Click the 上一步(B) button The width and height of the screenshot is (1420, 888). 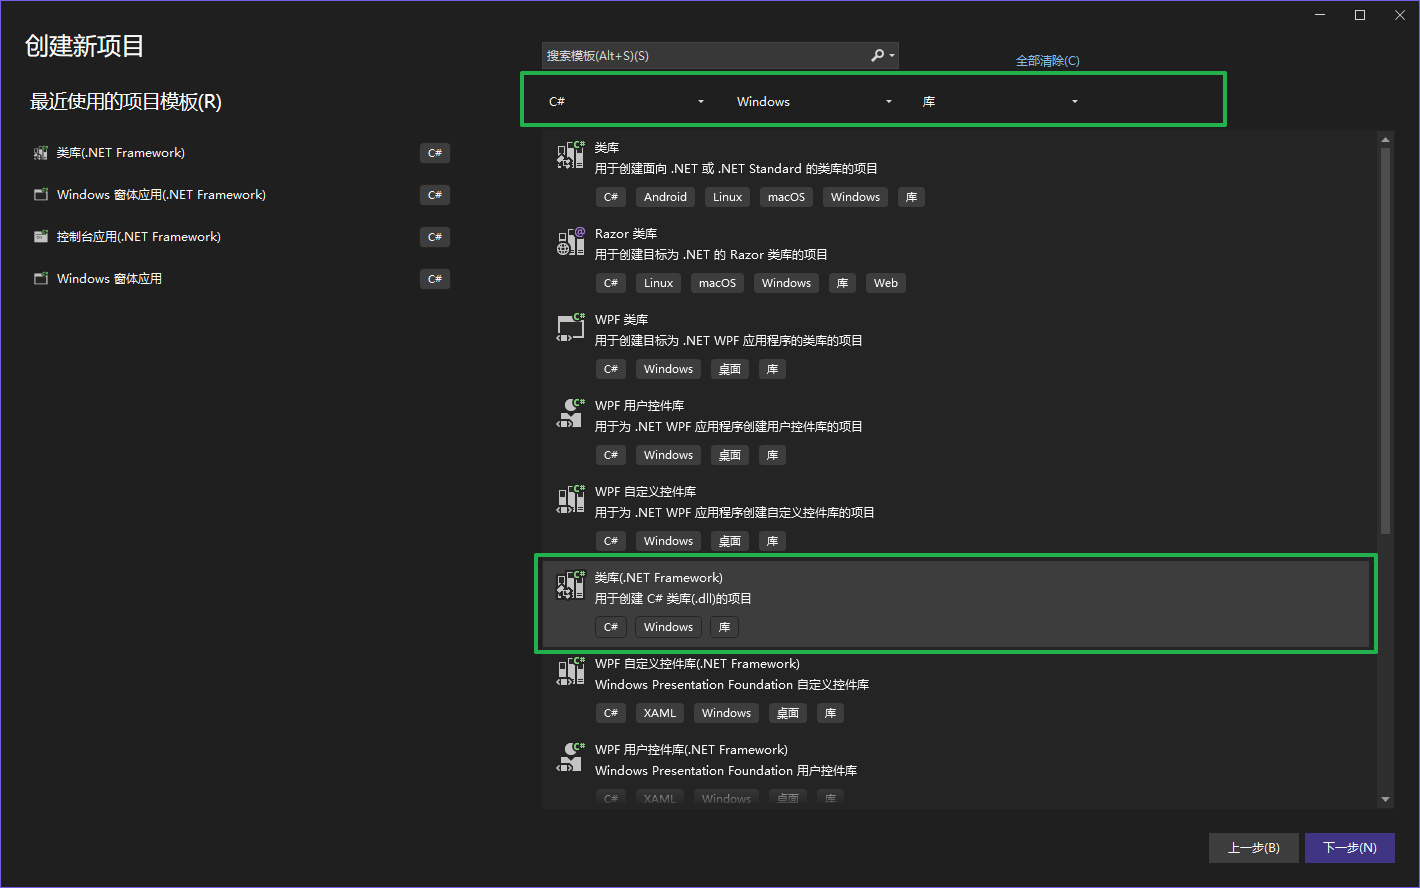[x=1254, y=848]
